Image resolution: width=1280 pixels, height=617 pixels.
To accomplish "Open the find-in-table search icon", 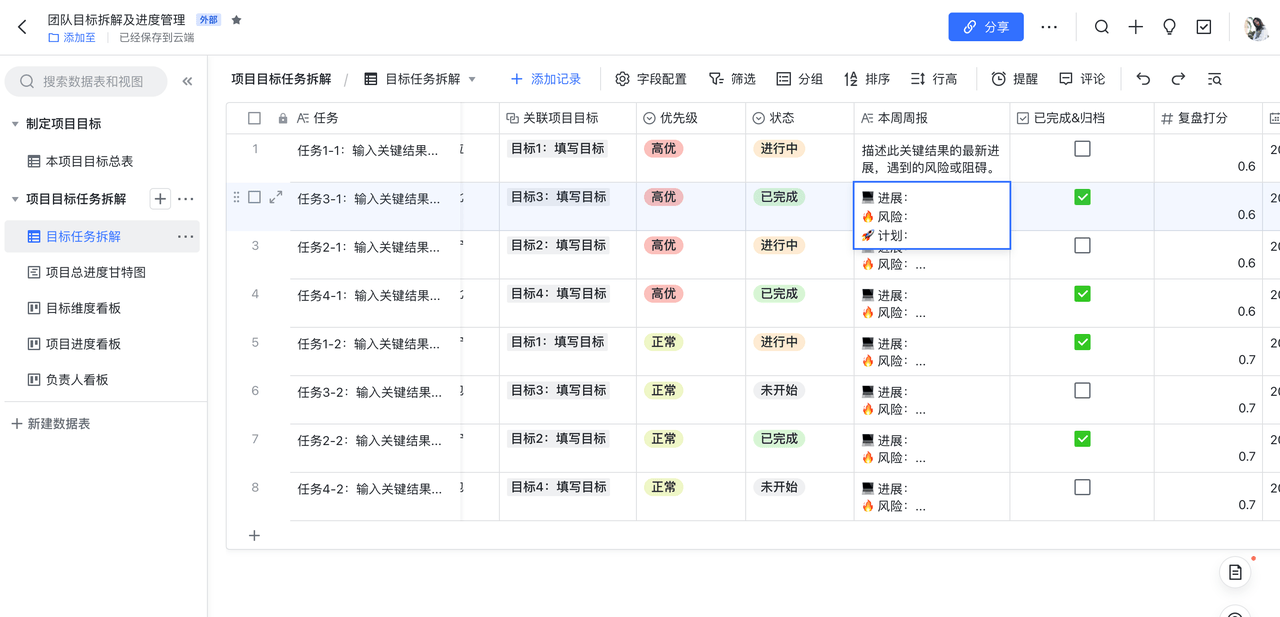I will tap(1214, 79).
